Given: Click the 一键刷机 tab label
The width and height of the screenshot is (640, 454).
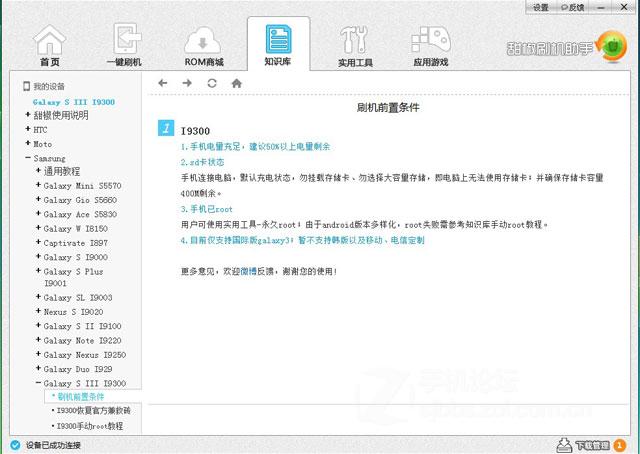Looking at the screenshot, I should [124, 62].
